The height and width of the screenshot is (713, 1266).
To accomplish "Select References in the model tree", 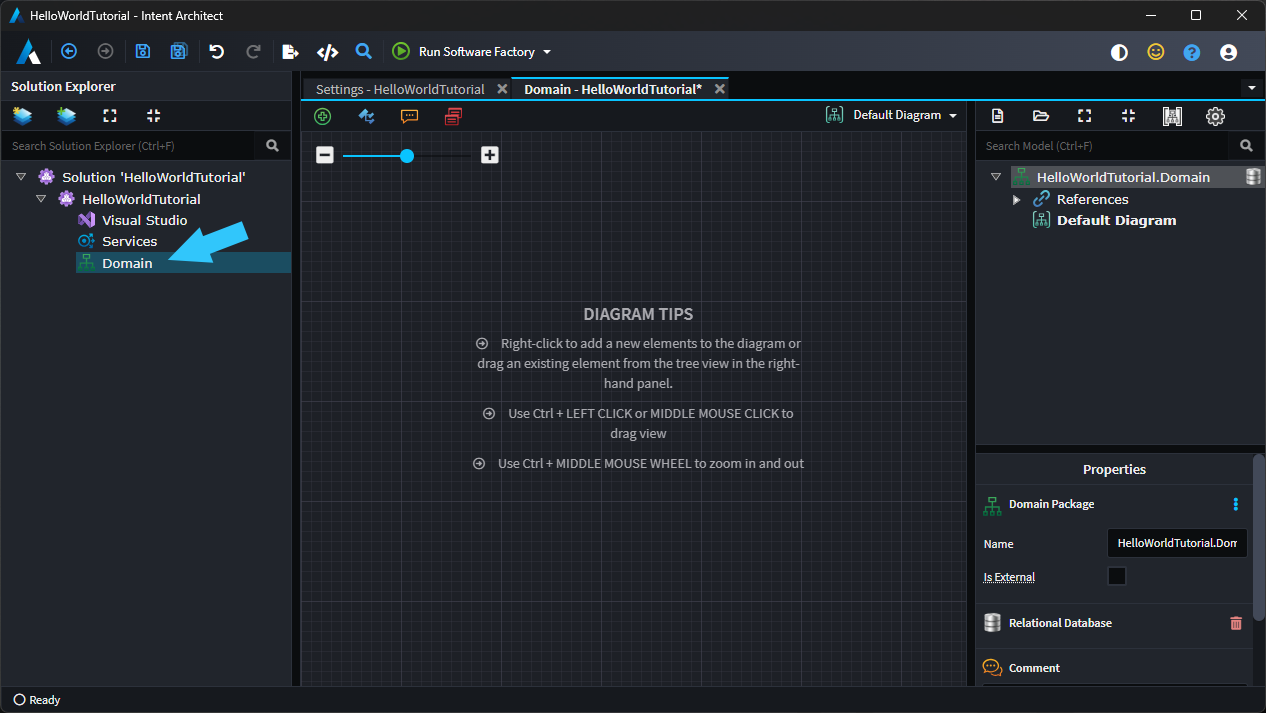I will tap(1092, 199).
